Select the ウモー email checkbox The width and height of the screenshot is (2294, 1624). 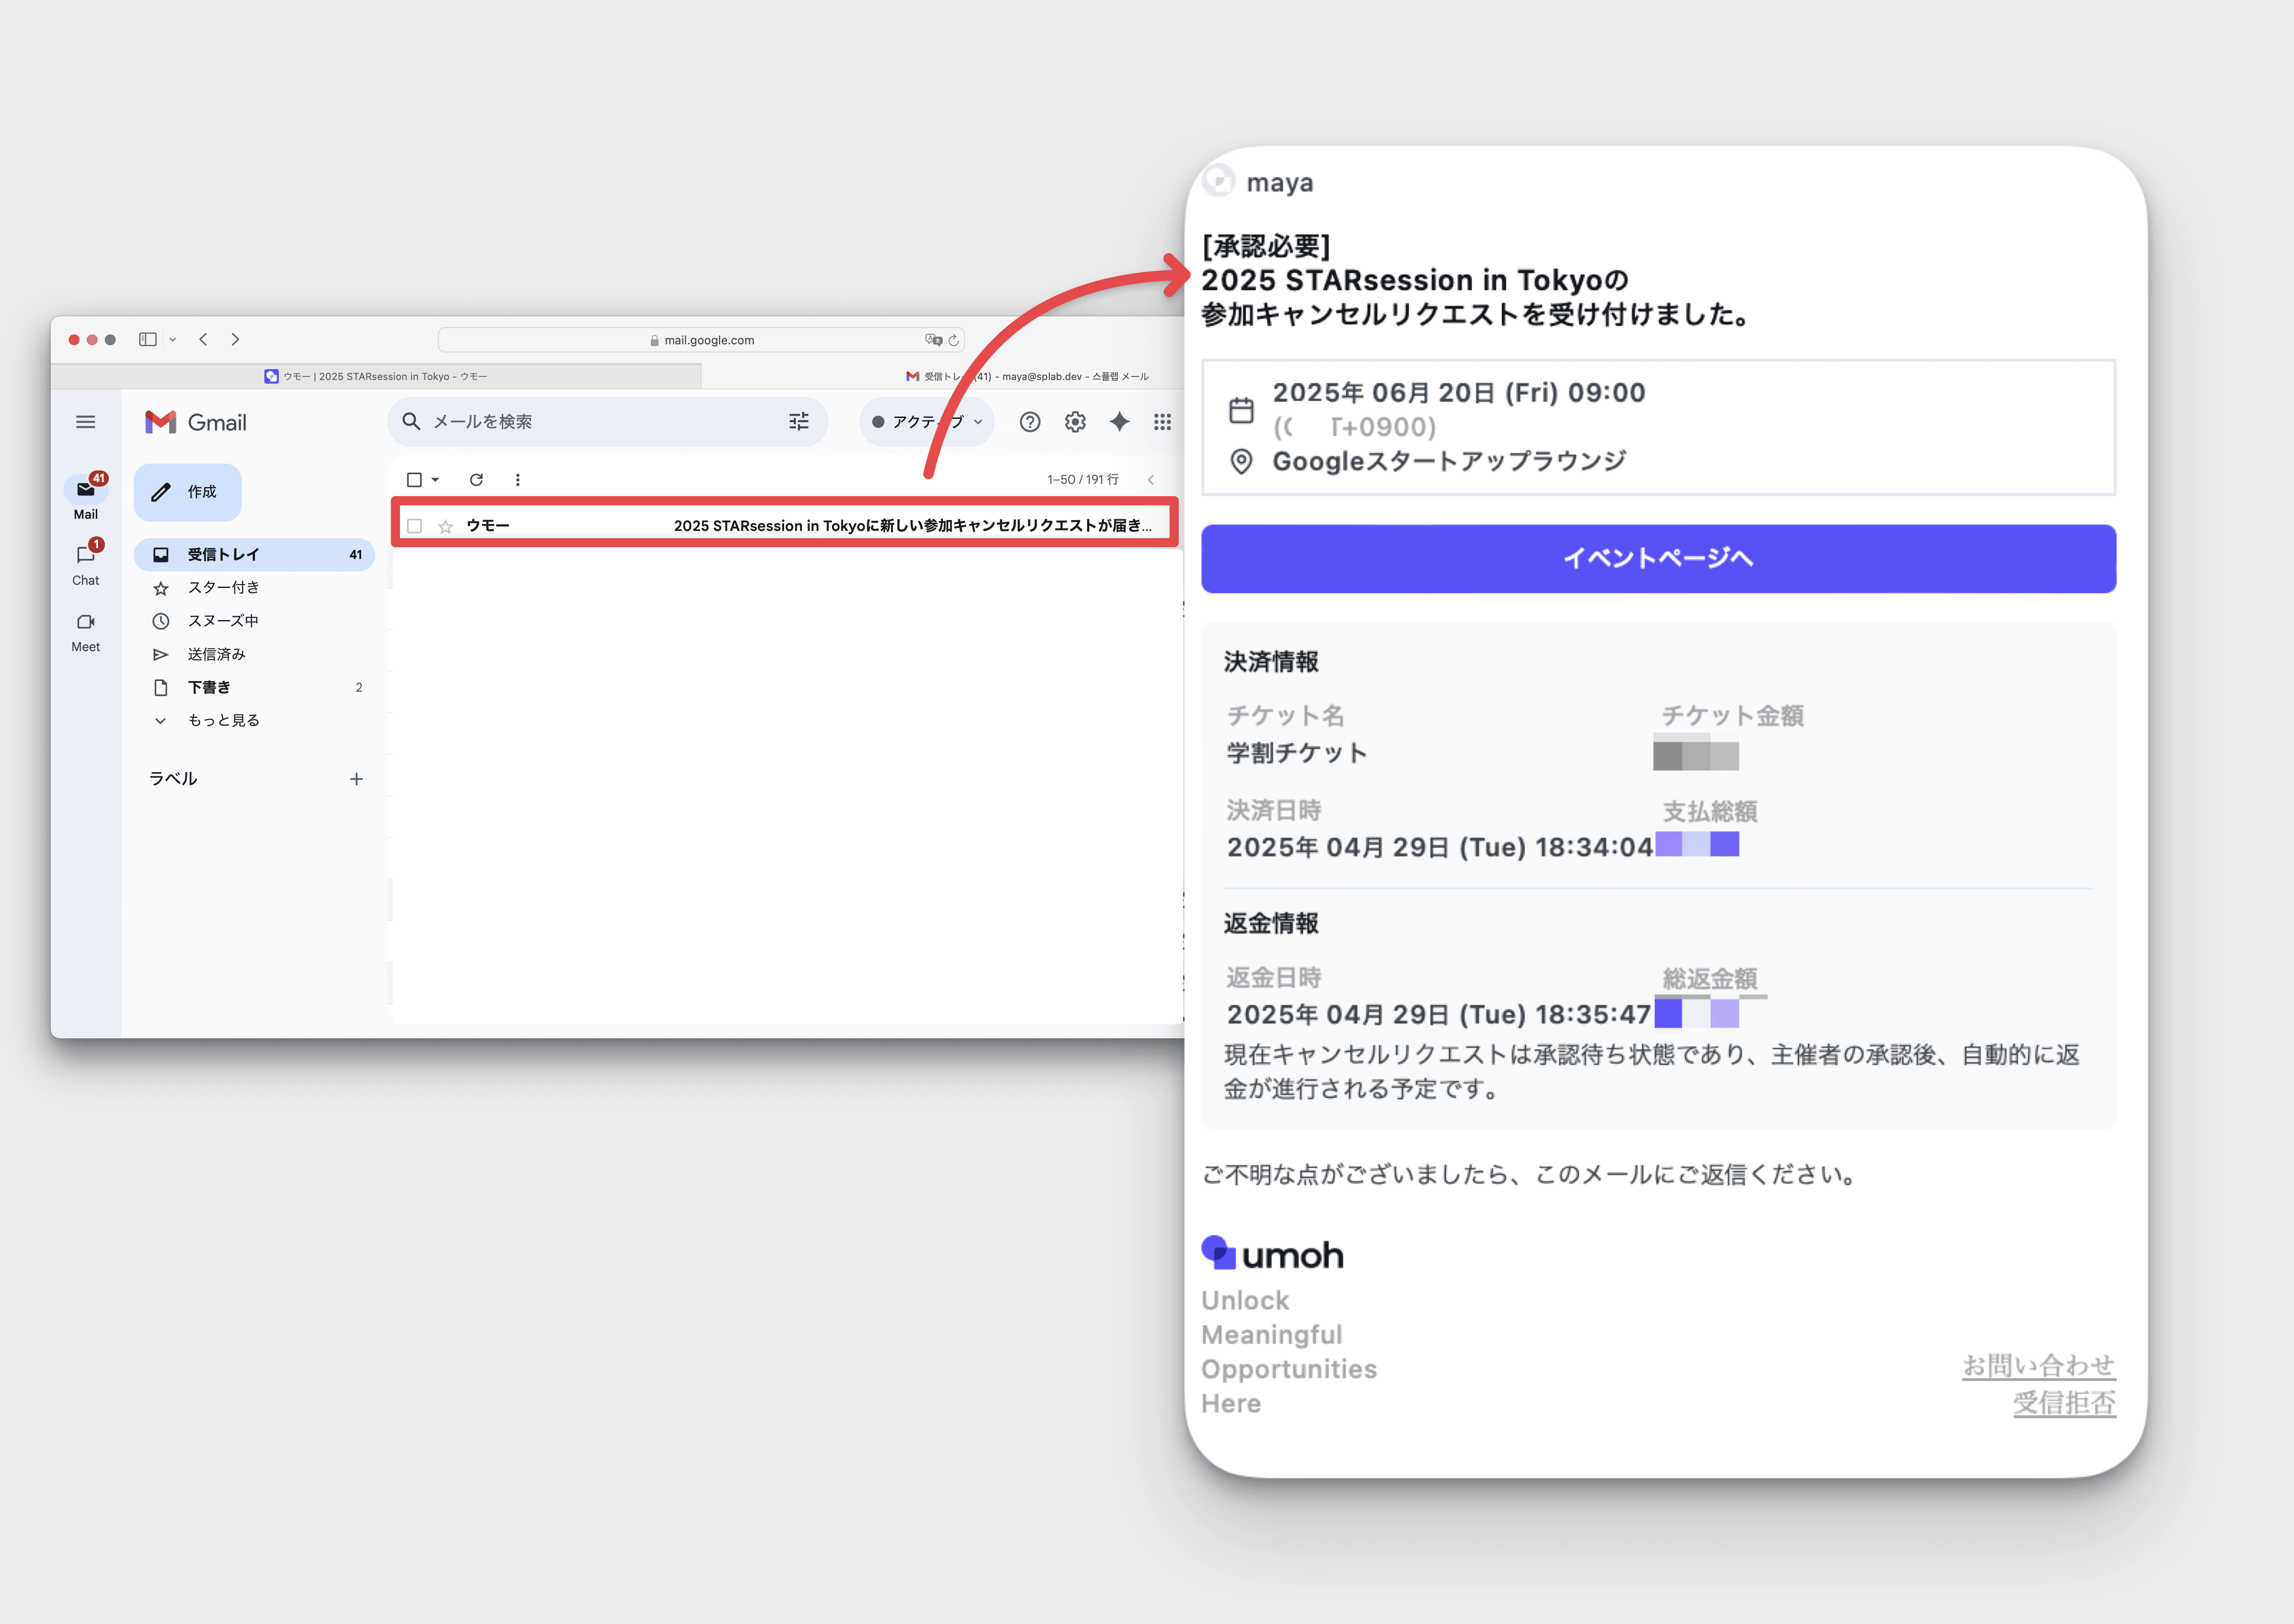pyautogui.click(x=415, y=526)
